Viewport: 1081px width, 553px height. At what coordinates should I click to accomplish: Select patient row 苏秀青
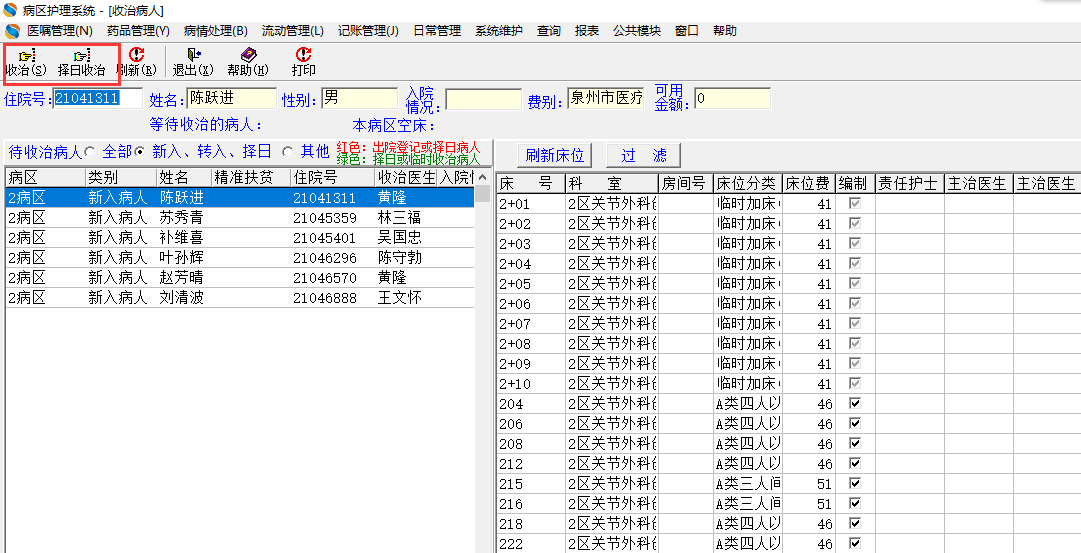[x=240, y=218]
